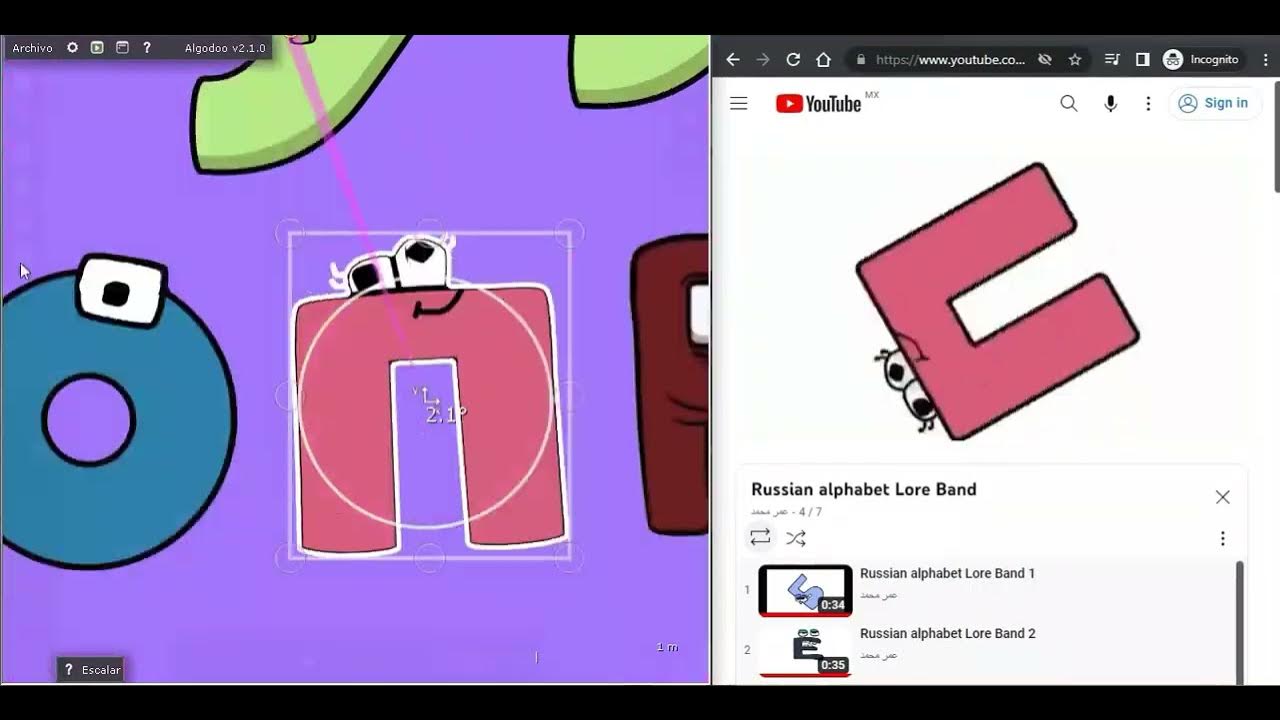Click the Escalar tool hint button
The width and height of the screenshot is (1280, 720).
point(91,670)
